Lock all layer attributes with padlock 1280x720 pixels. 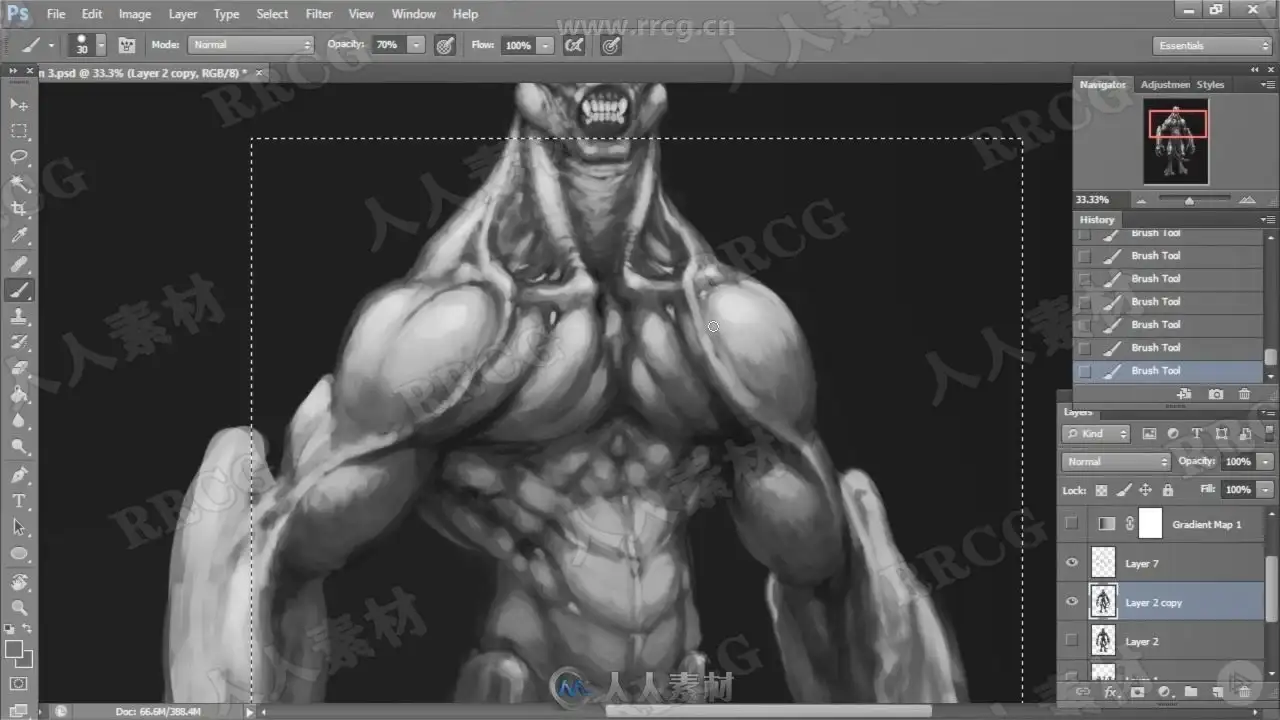click(1168, 490)
